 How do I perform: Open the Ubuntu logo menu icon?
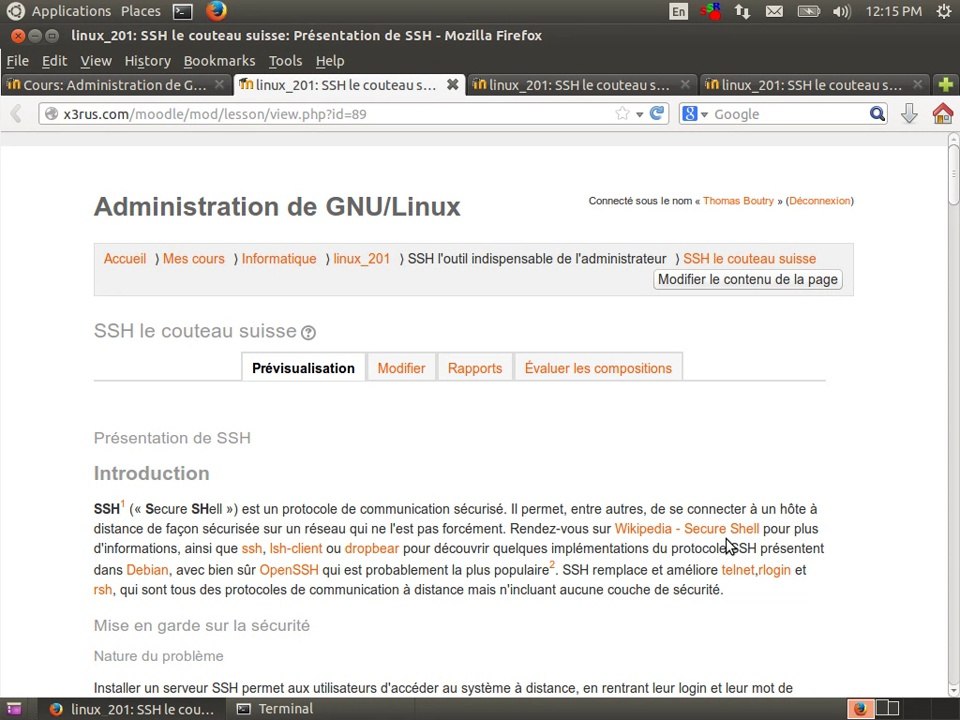15,11
